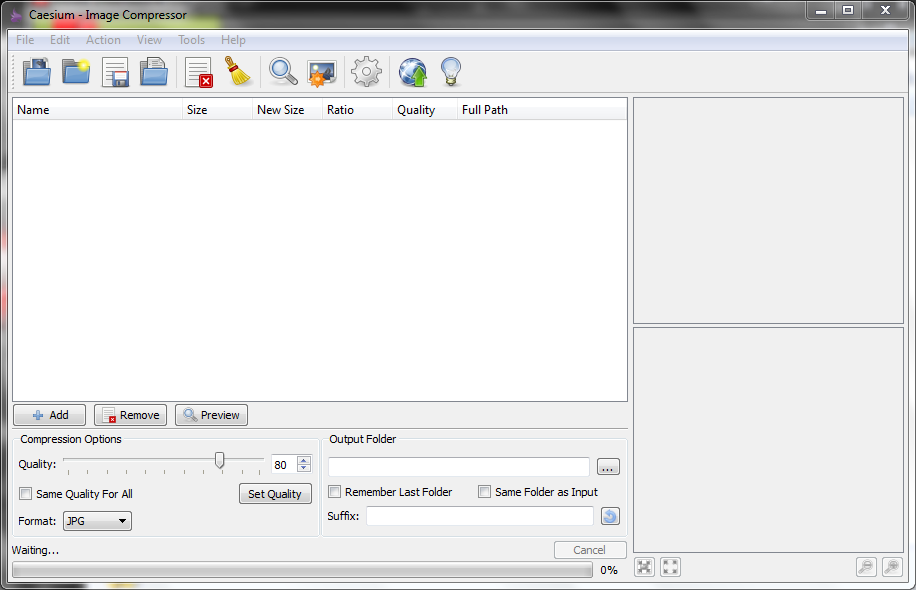This screenshot has height=590, width=916.
Task: Open the Action menu
Action: (x=103, y=40)
